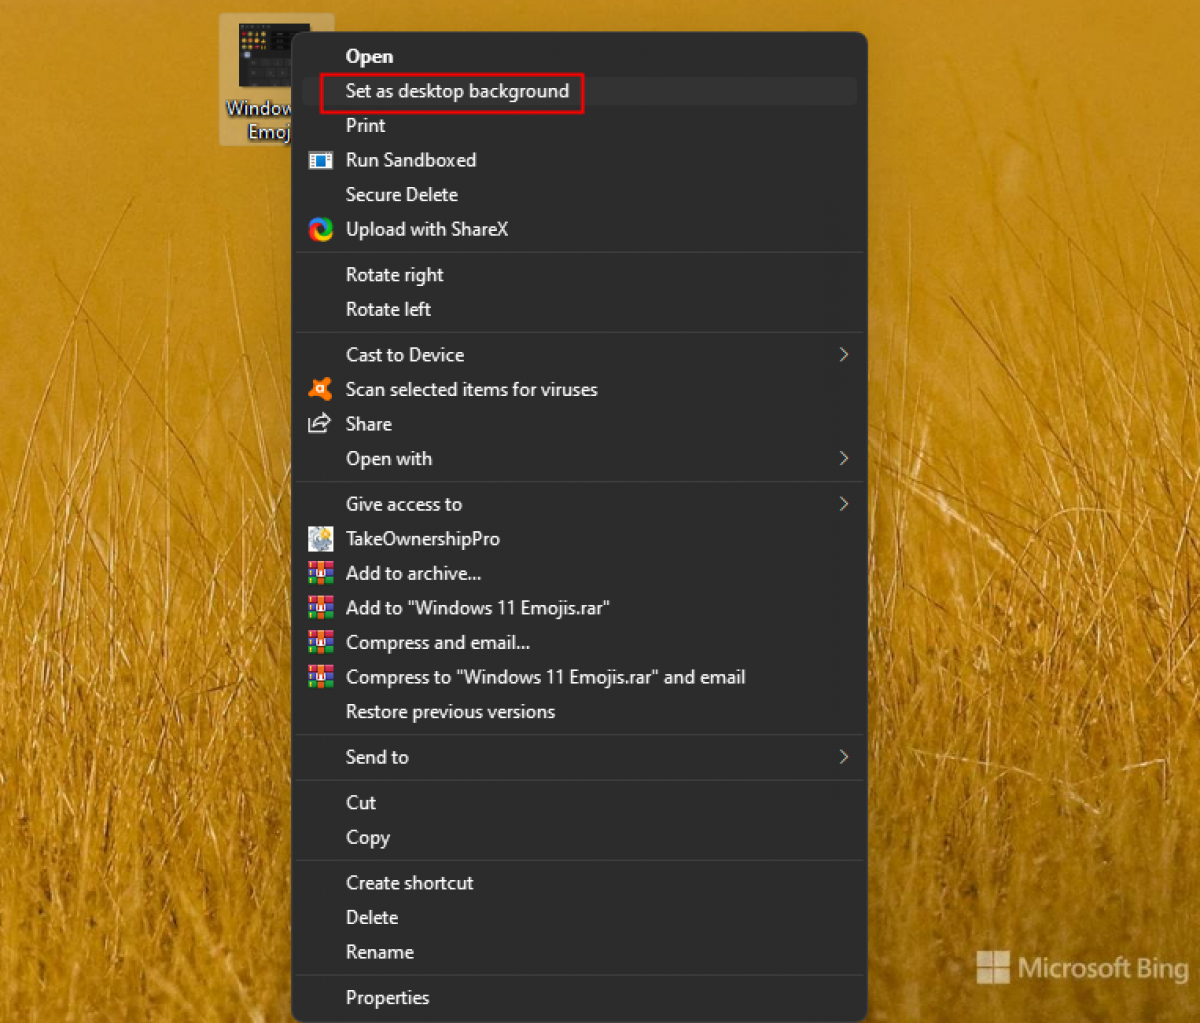Click the WinRAR Compress and email icon

[320, 642]
